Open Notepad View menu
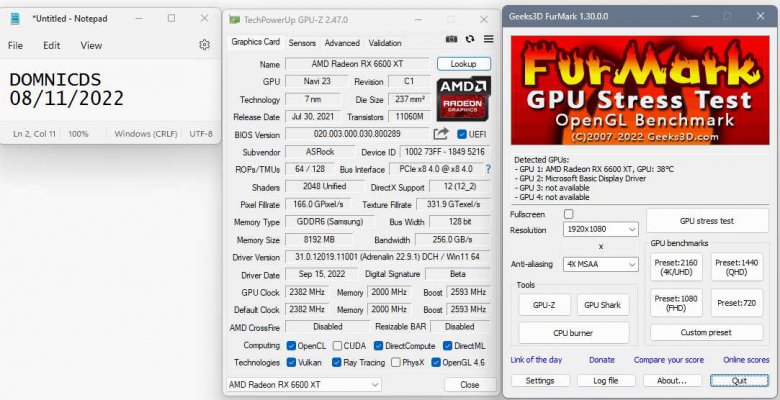780x400 pixels. tap(91, 45)
